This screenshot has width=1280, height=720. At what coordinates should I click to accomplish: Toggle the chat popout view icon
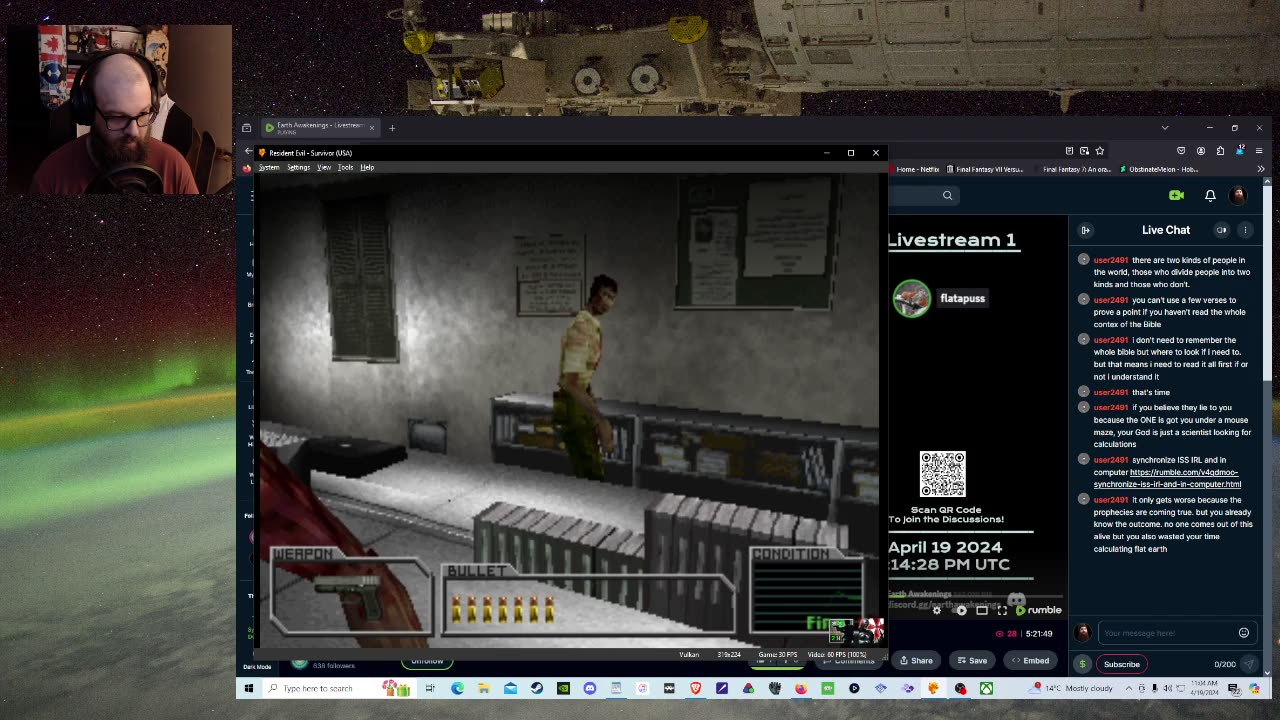pos(1221,230)
